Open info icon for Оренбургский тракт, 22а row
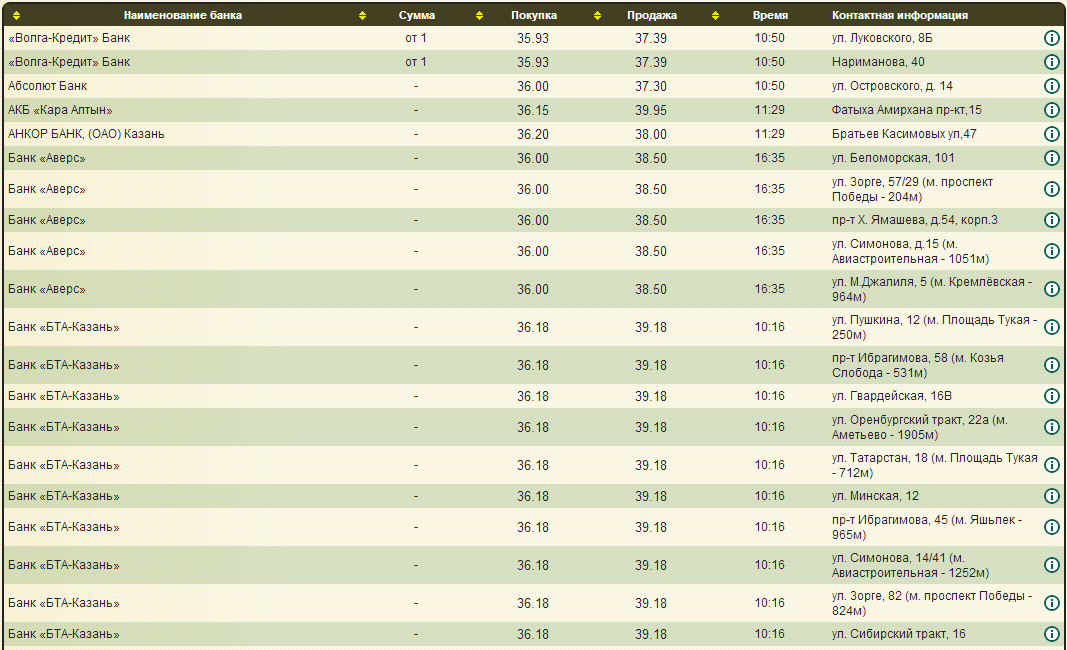The width and height of the screenshot is (1067, 650). pyautogui.click(x=1051, y=427)
